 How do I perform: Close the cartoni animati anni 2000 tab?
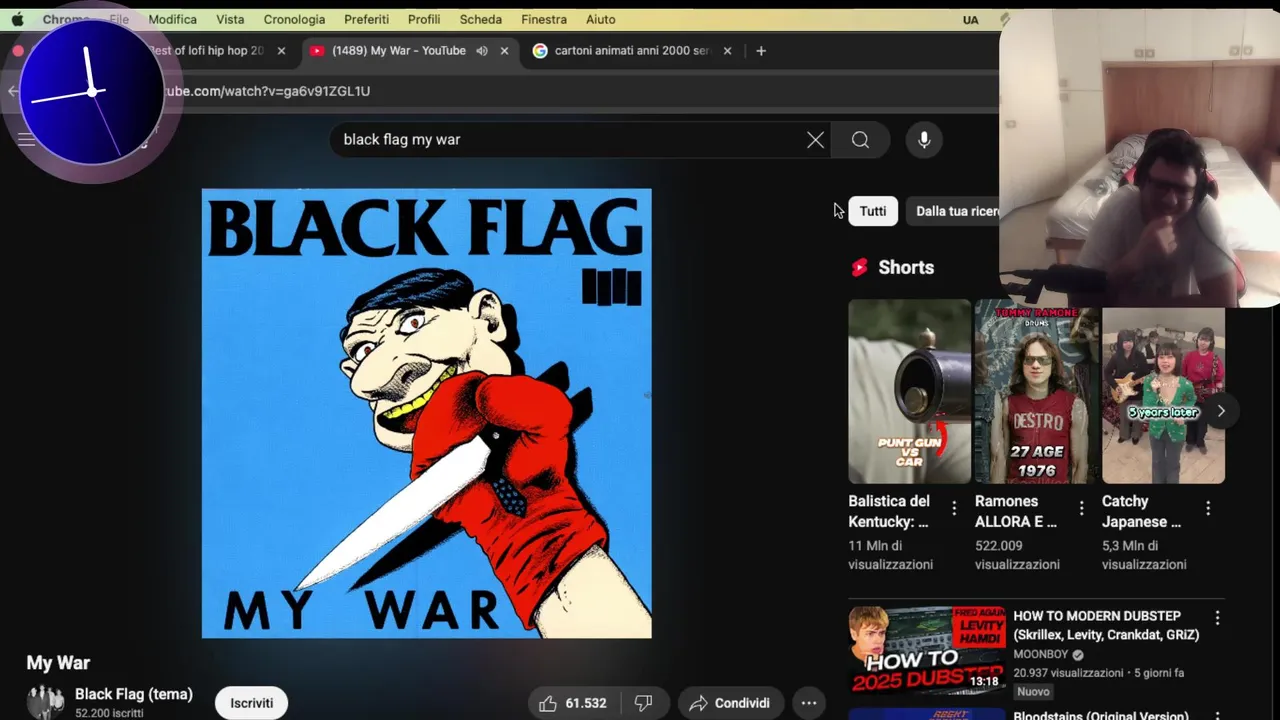[727, 51]
